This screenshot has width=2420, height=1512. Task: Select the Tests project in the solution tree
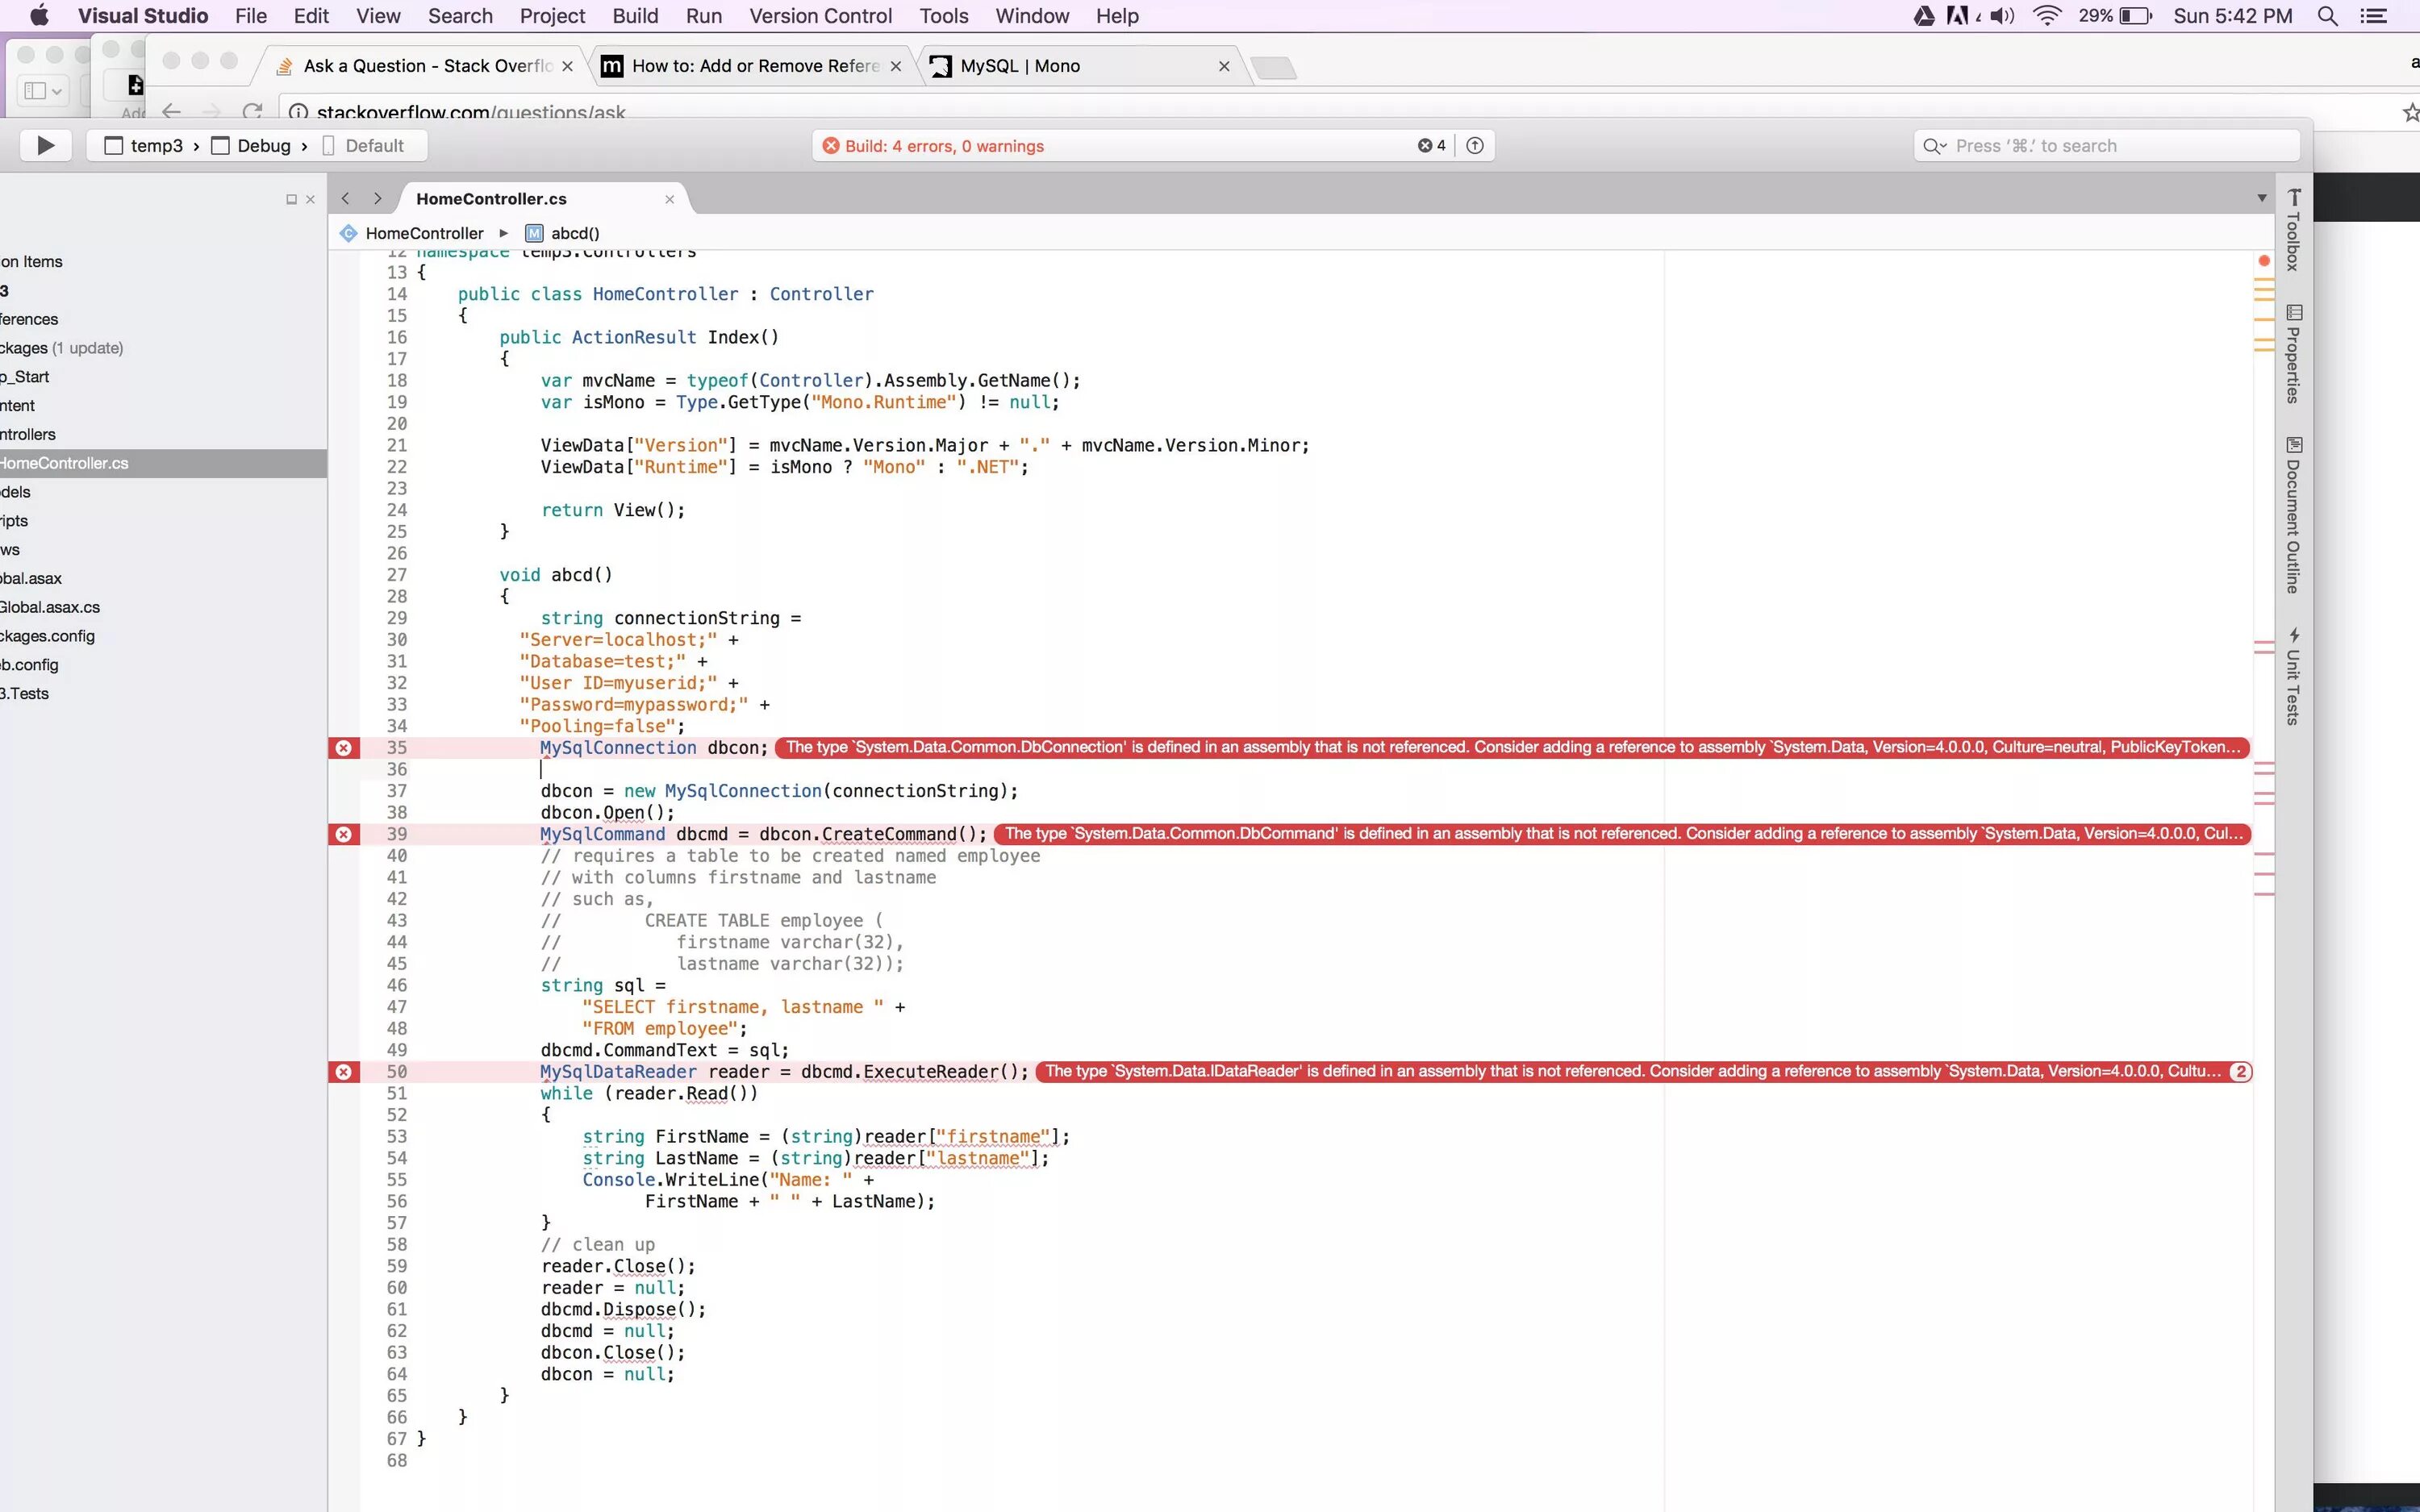pos(24,693)
